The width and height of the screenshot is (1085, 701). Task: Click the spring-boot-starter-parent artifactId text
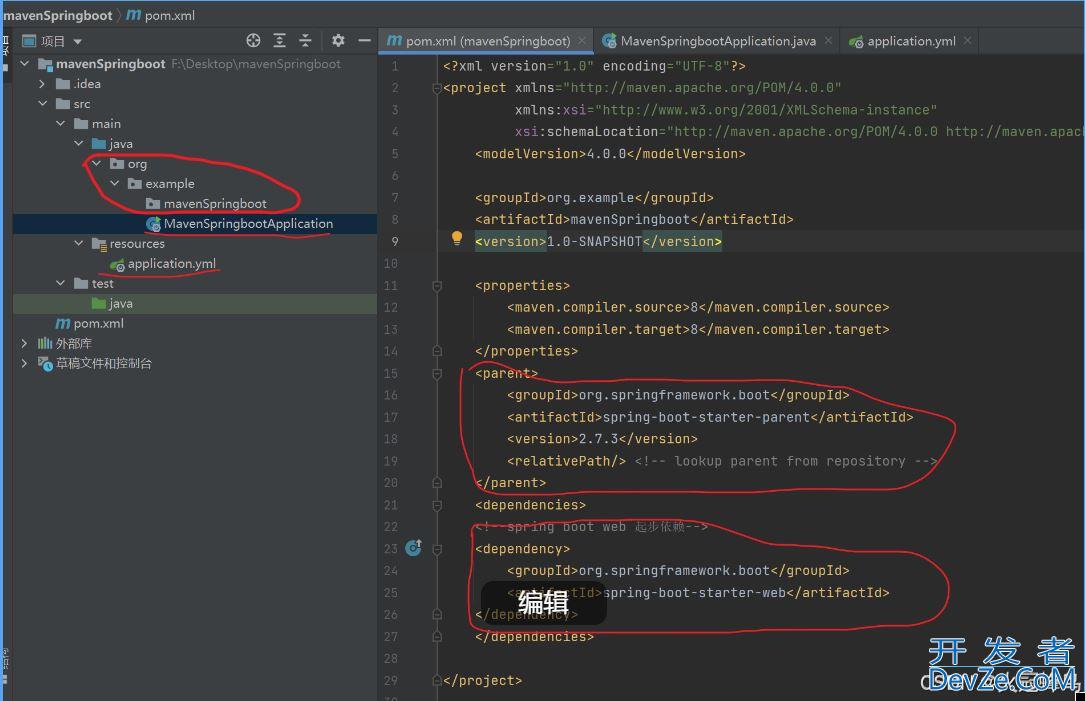click(706, 417)
